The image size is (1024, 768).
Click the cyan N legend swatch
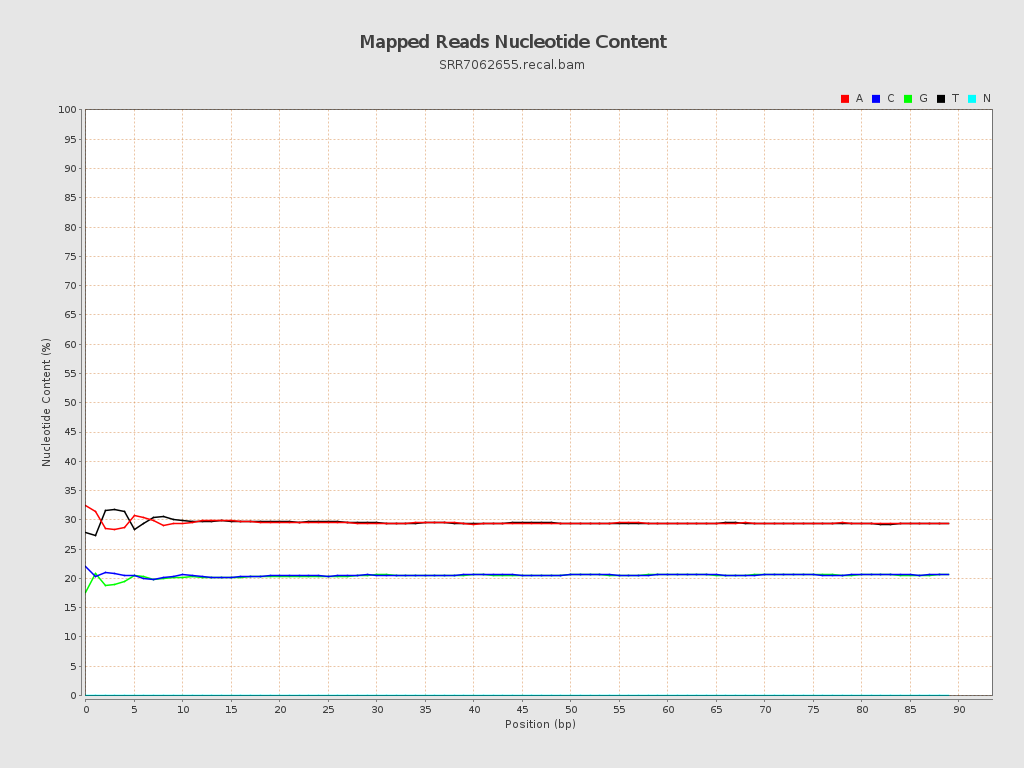pyautogui.click(x=972, y=99)
